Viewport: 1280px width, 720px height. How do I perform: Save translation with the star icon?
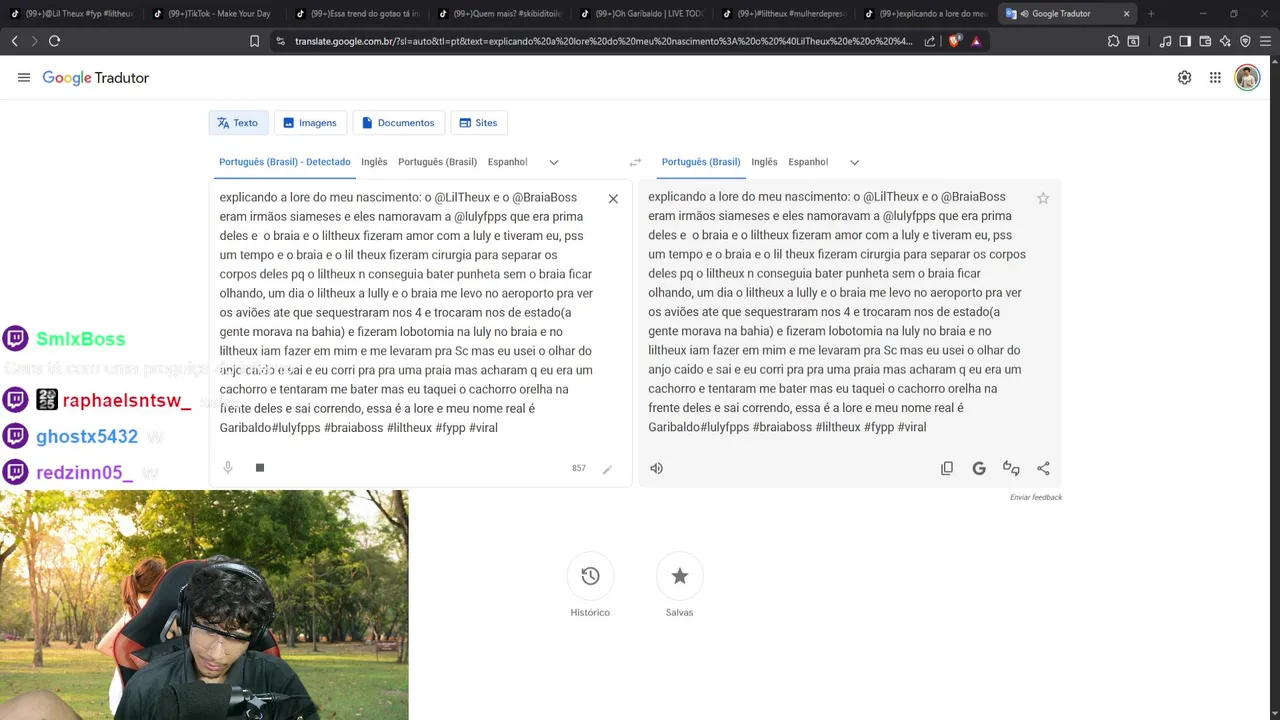[1043, 198]
